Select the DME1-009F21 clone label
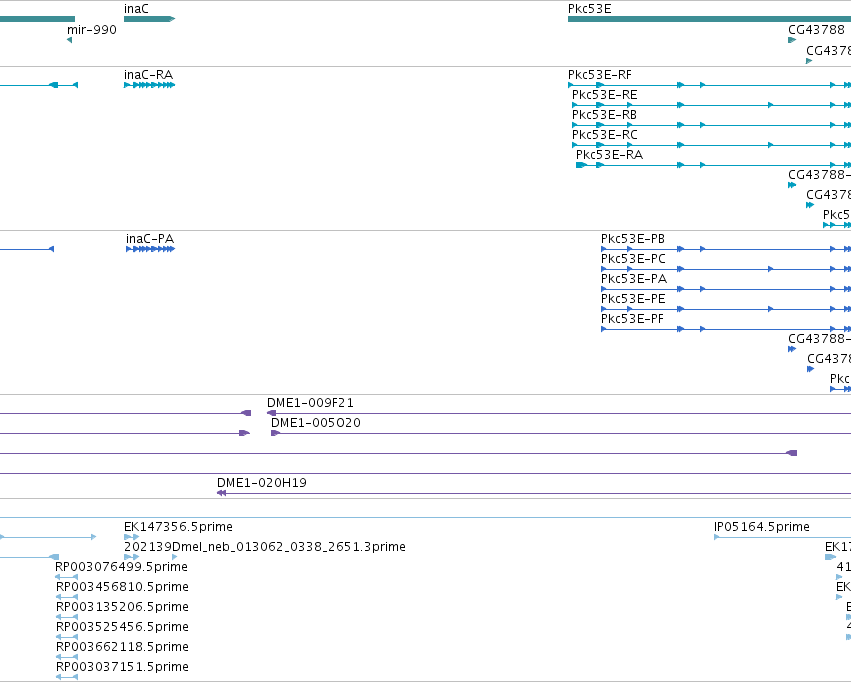 (x=310, y=403)
